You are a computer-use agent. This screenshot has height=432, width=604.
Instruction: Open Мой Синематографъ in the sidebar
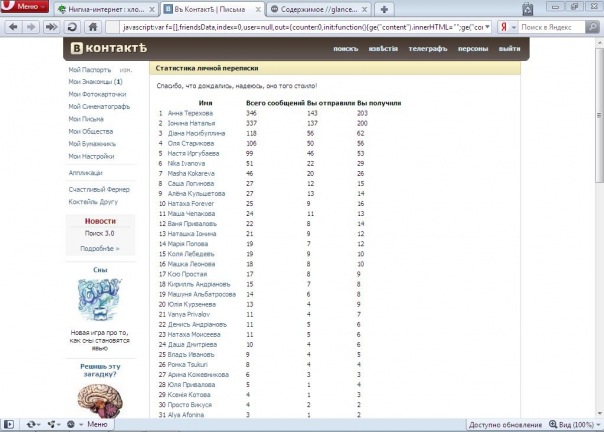coord(99,106)
